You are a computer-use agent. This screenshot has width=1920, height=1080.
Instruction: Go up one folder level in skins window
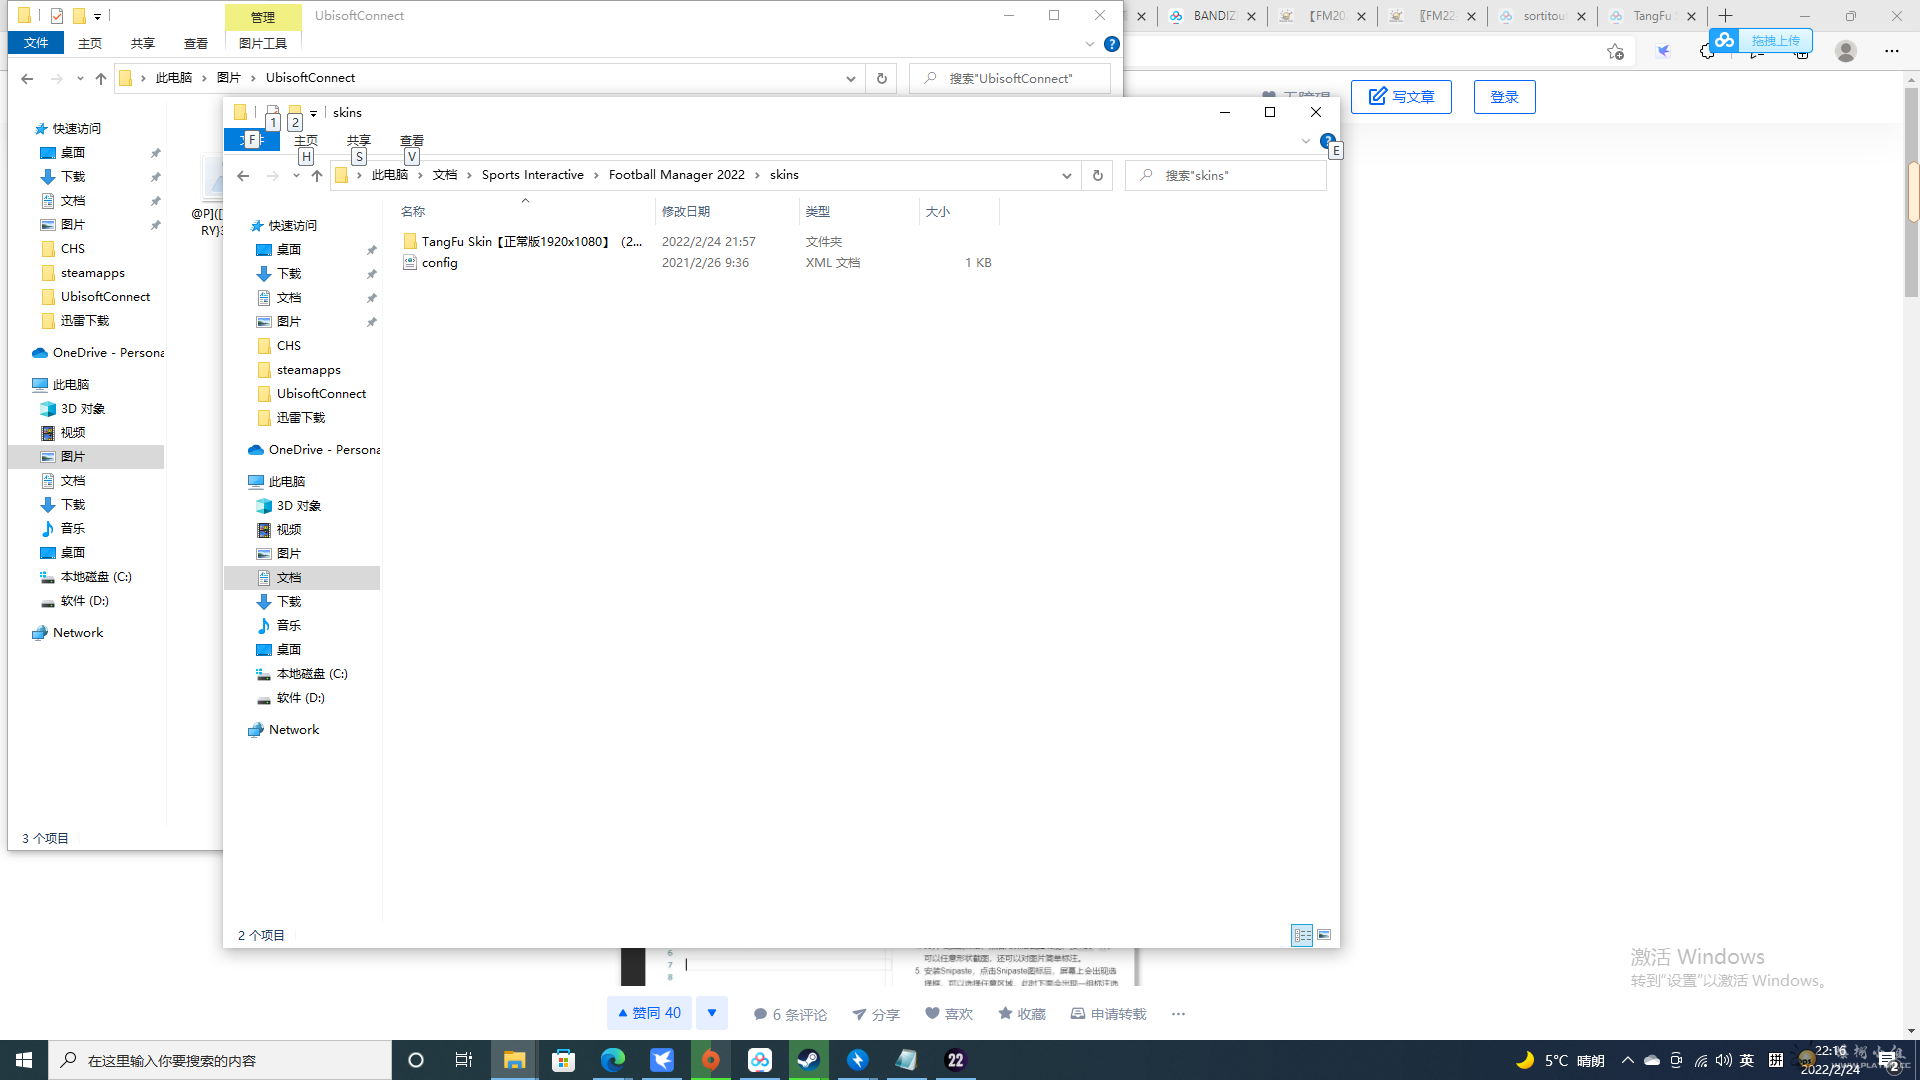click(x=317, y=176)
